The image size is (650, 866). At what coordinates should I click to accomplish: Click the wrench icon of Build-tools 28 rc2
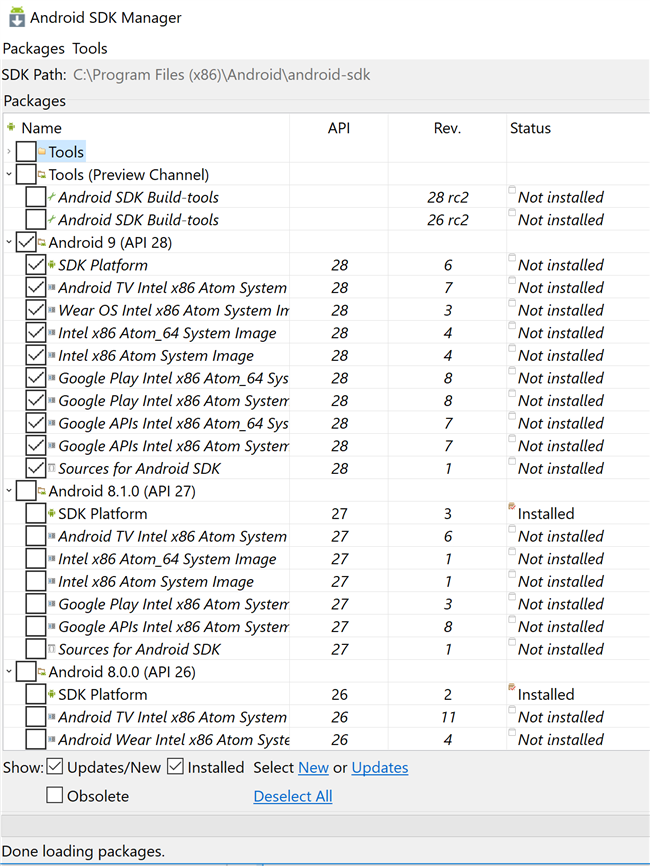(51, 197)
